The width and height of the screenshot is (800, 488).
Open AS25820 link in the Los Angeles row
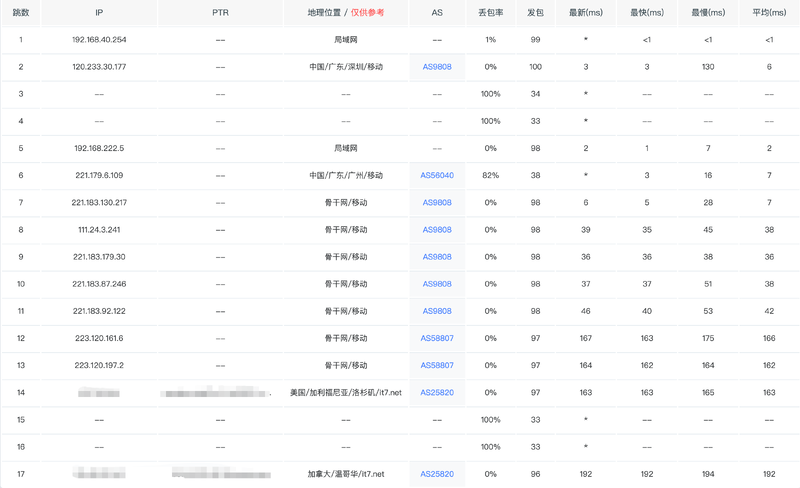coord(437,393)
